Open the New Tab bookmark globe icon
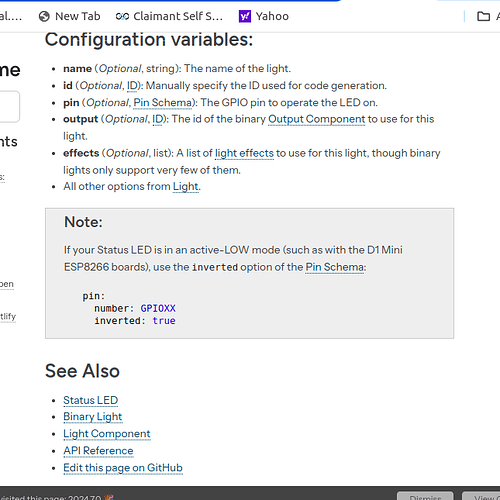This screenshot has width=500, height=500. pyautogui.click(x=44, y=16)
